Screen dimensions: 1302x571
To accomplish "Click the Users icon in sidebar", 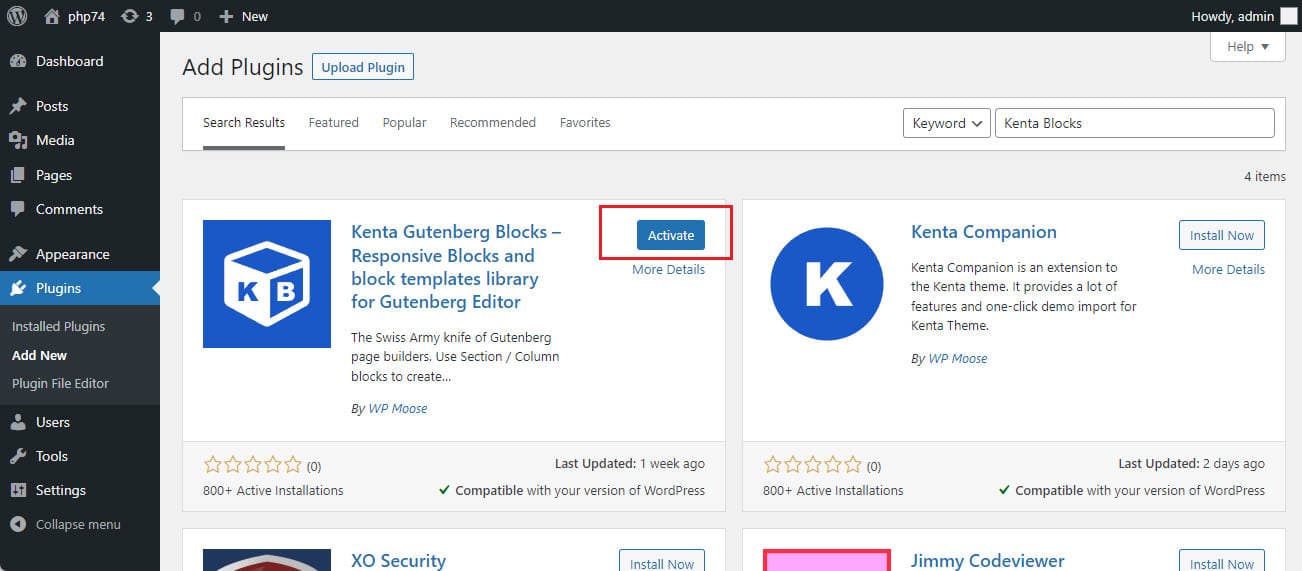I will pyautogui.click(x=18, y=422).
